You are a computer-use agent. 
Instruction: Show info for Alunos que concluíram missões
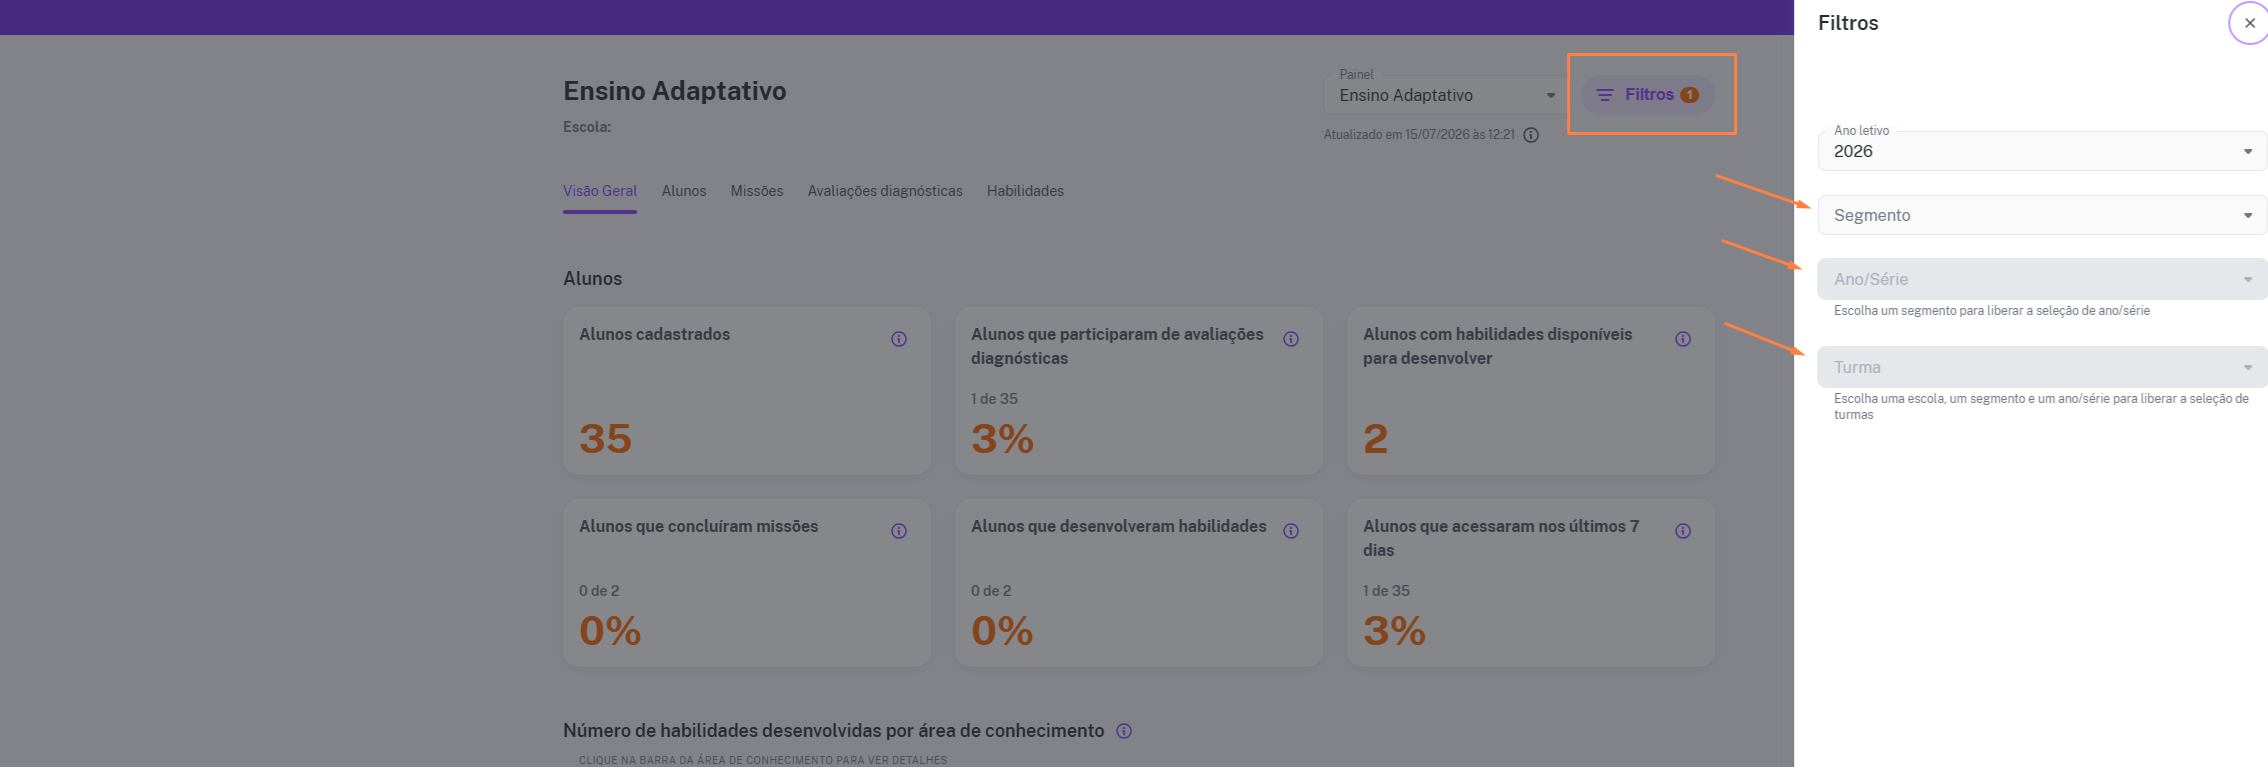[x=899, y=531]
